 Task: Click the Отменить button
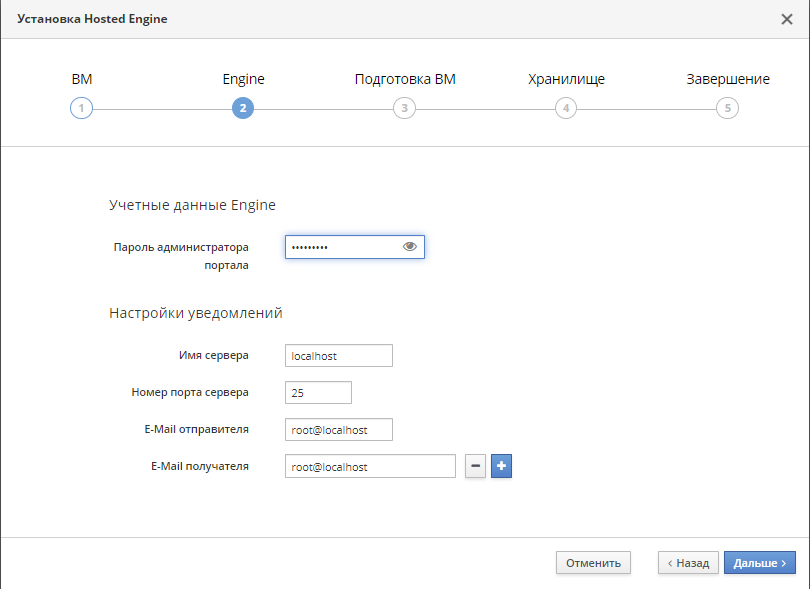coord(593,563)
